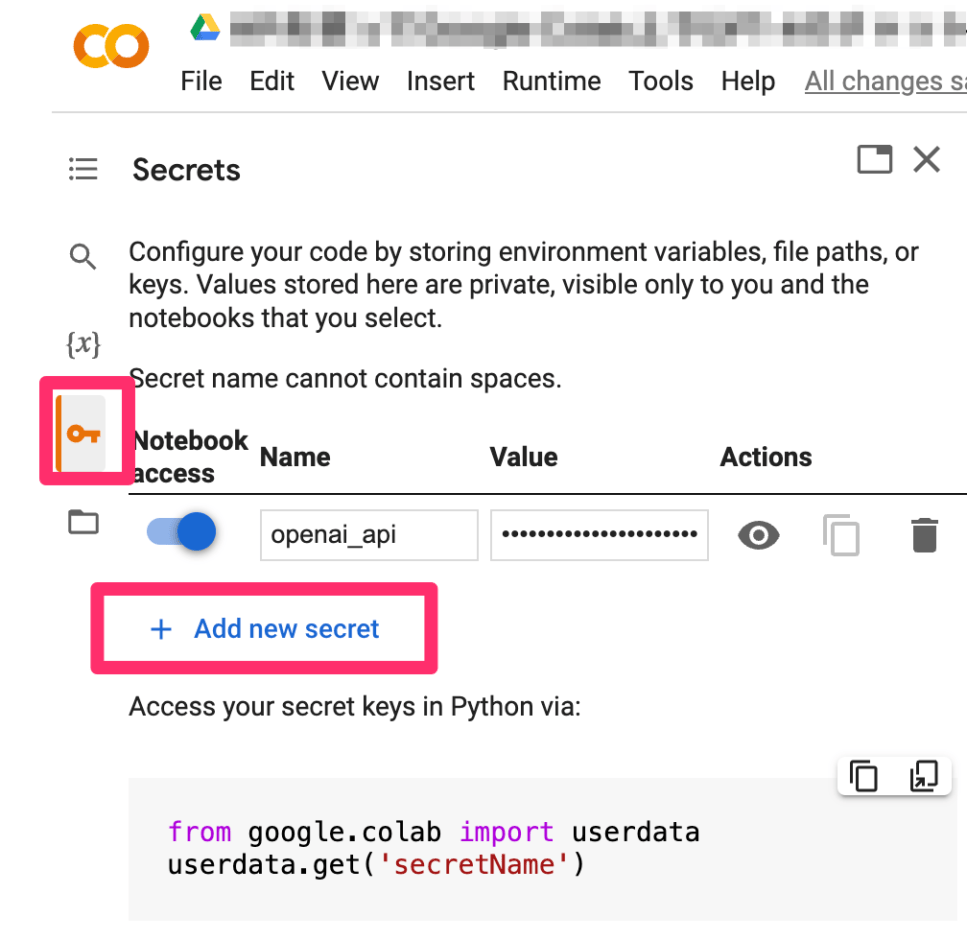Insert the code snippet into the notebook
This screenshot has height=940, width=967.
coord(922,775)
